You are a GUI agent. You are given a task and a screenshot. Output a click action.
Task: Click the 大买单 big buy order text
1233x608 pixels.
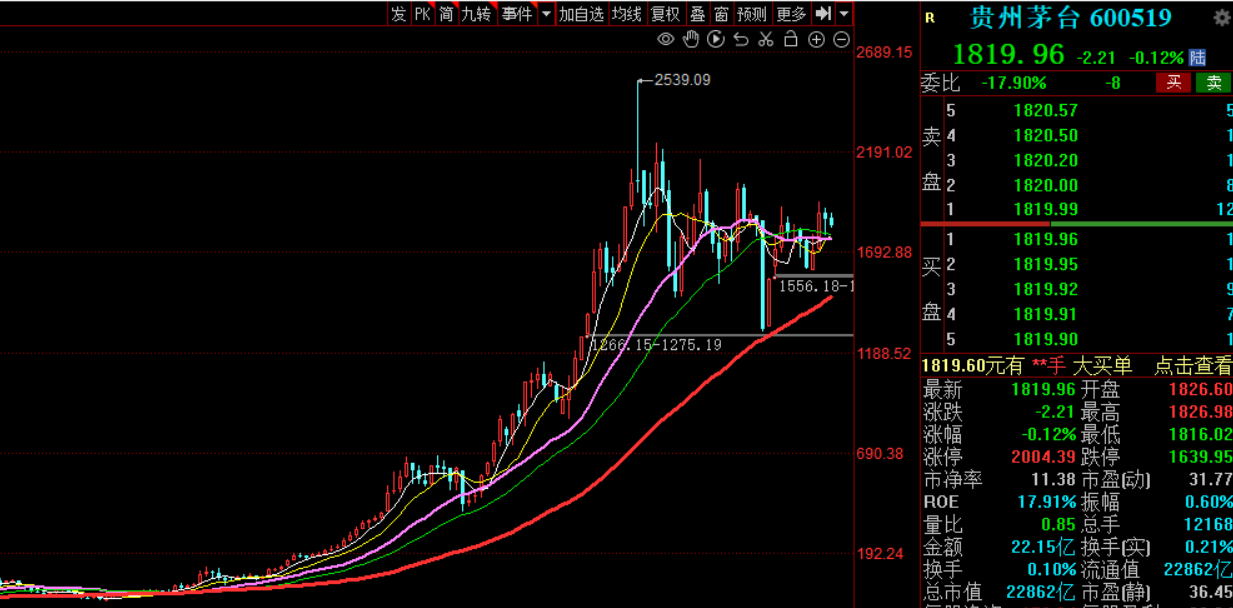1102,365
